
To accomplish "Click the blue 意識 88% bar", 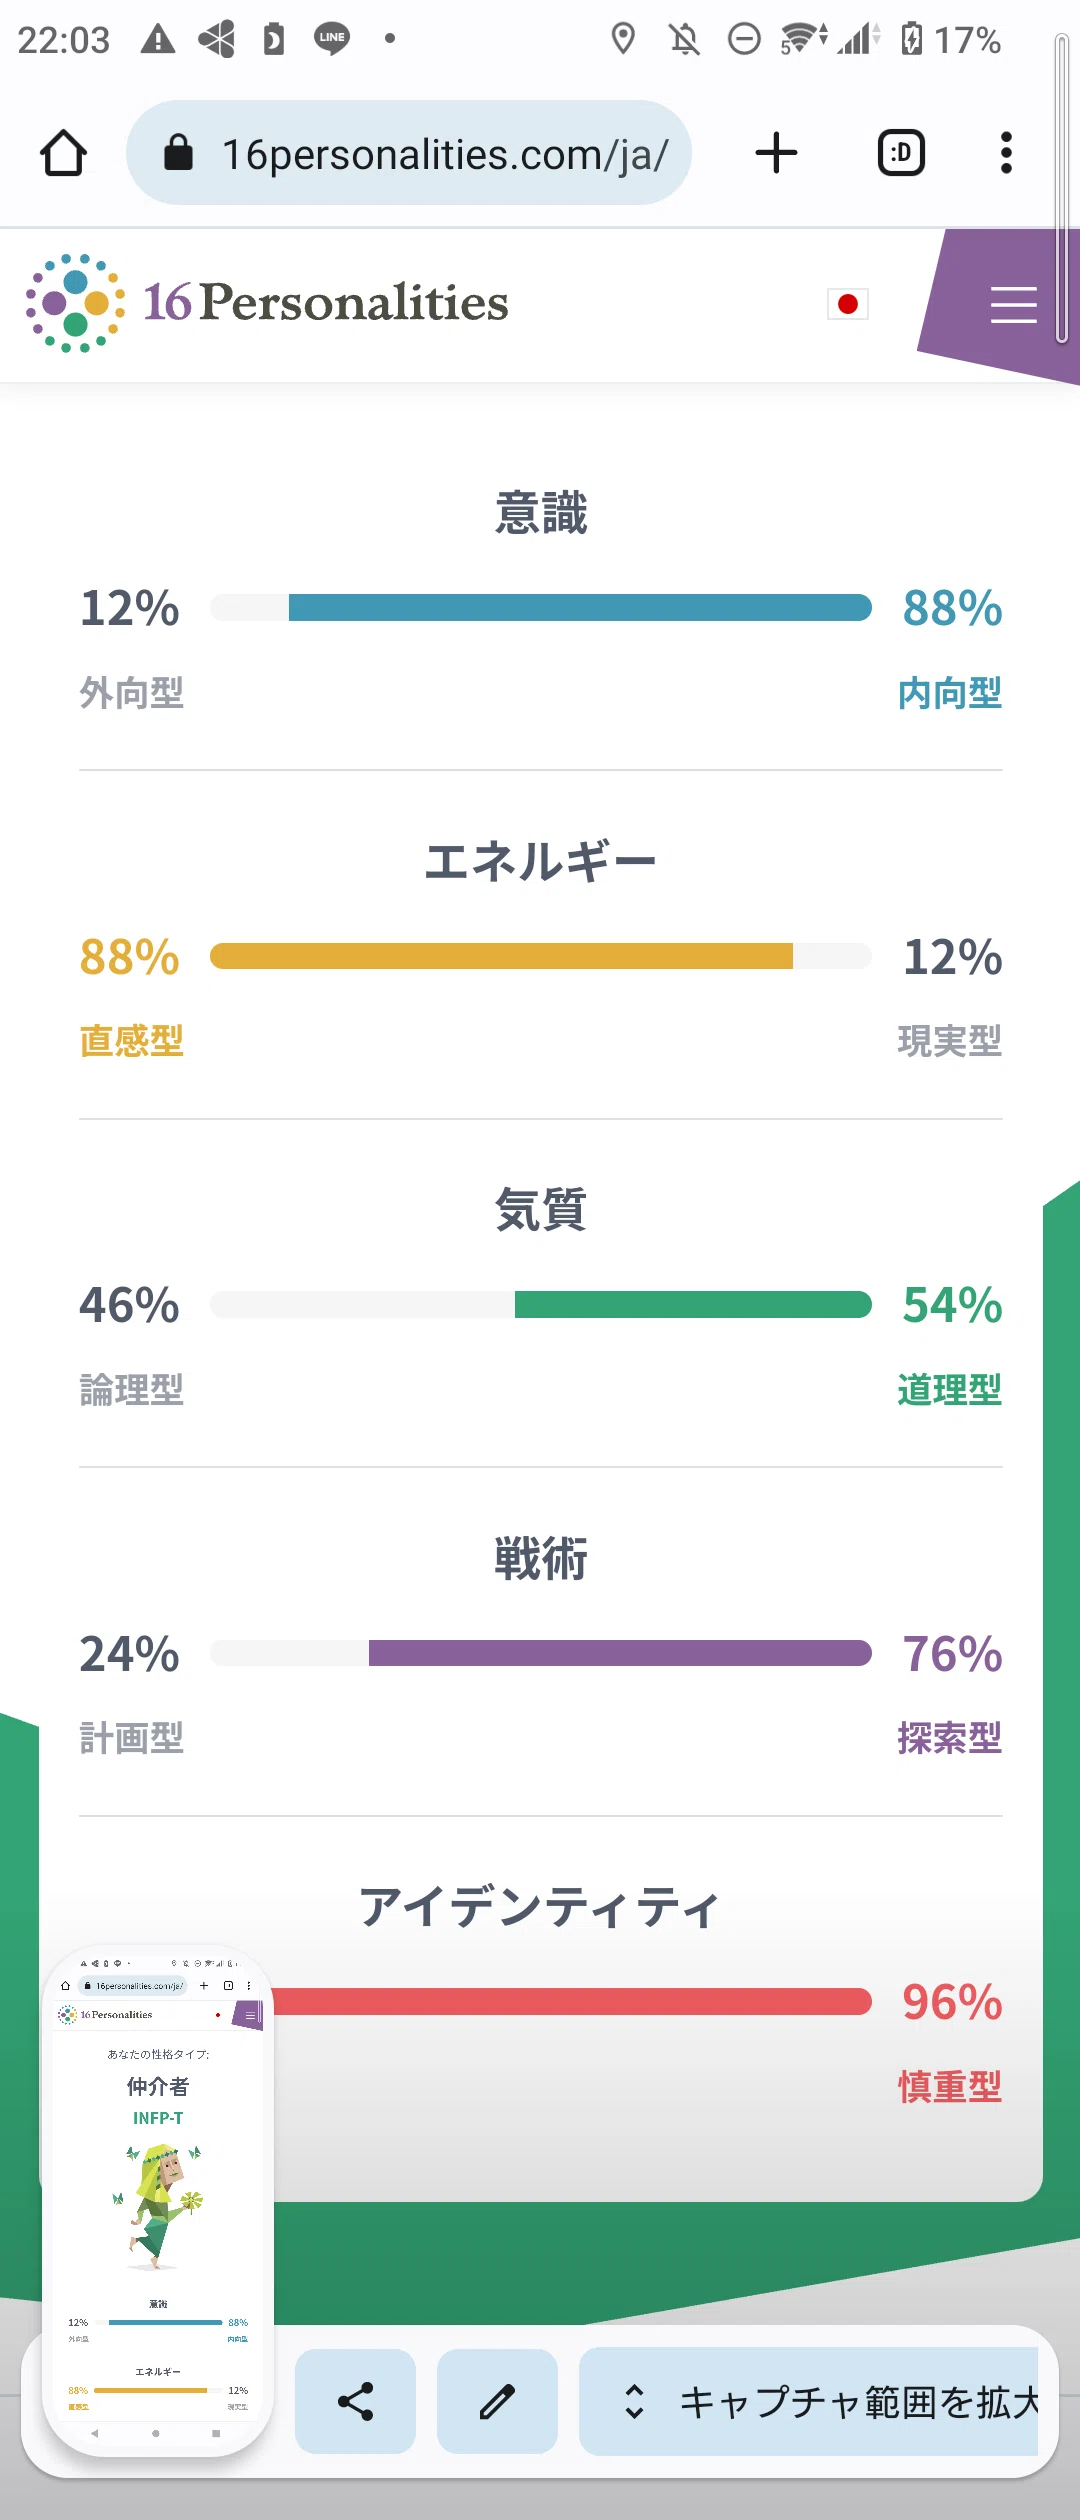I will click(580, 608).
